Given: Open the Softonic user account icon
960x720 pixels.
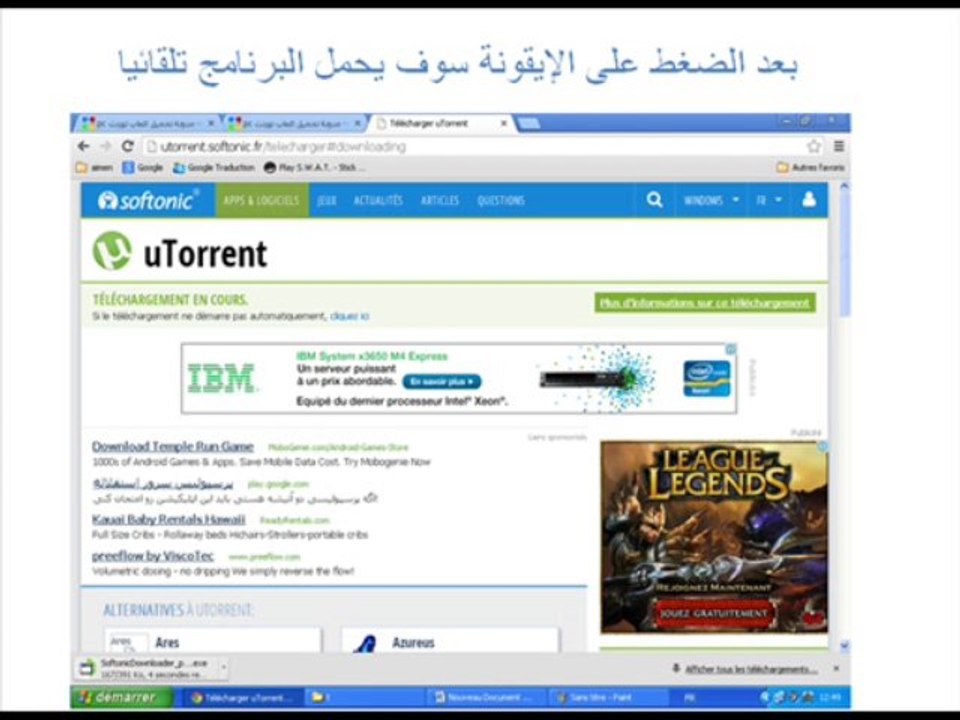Looking at the screenshot, I should point(809,200).
